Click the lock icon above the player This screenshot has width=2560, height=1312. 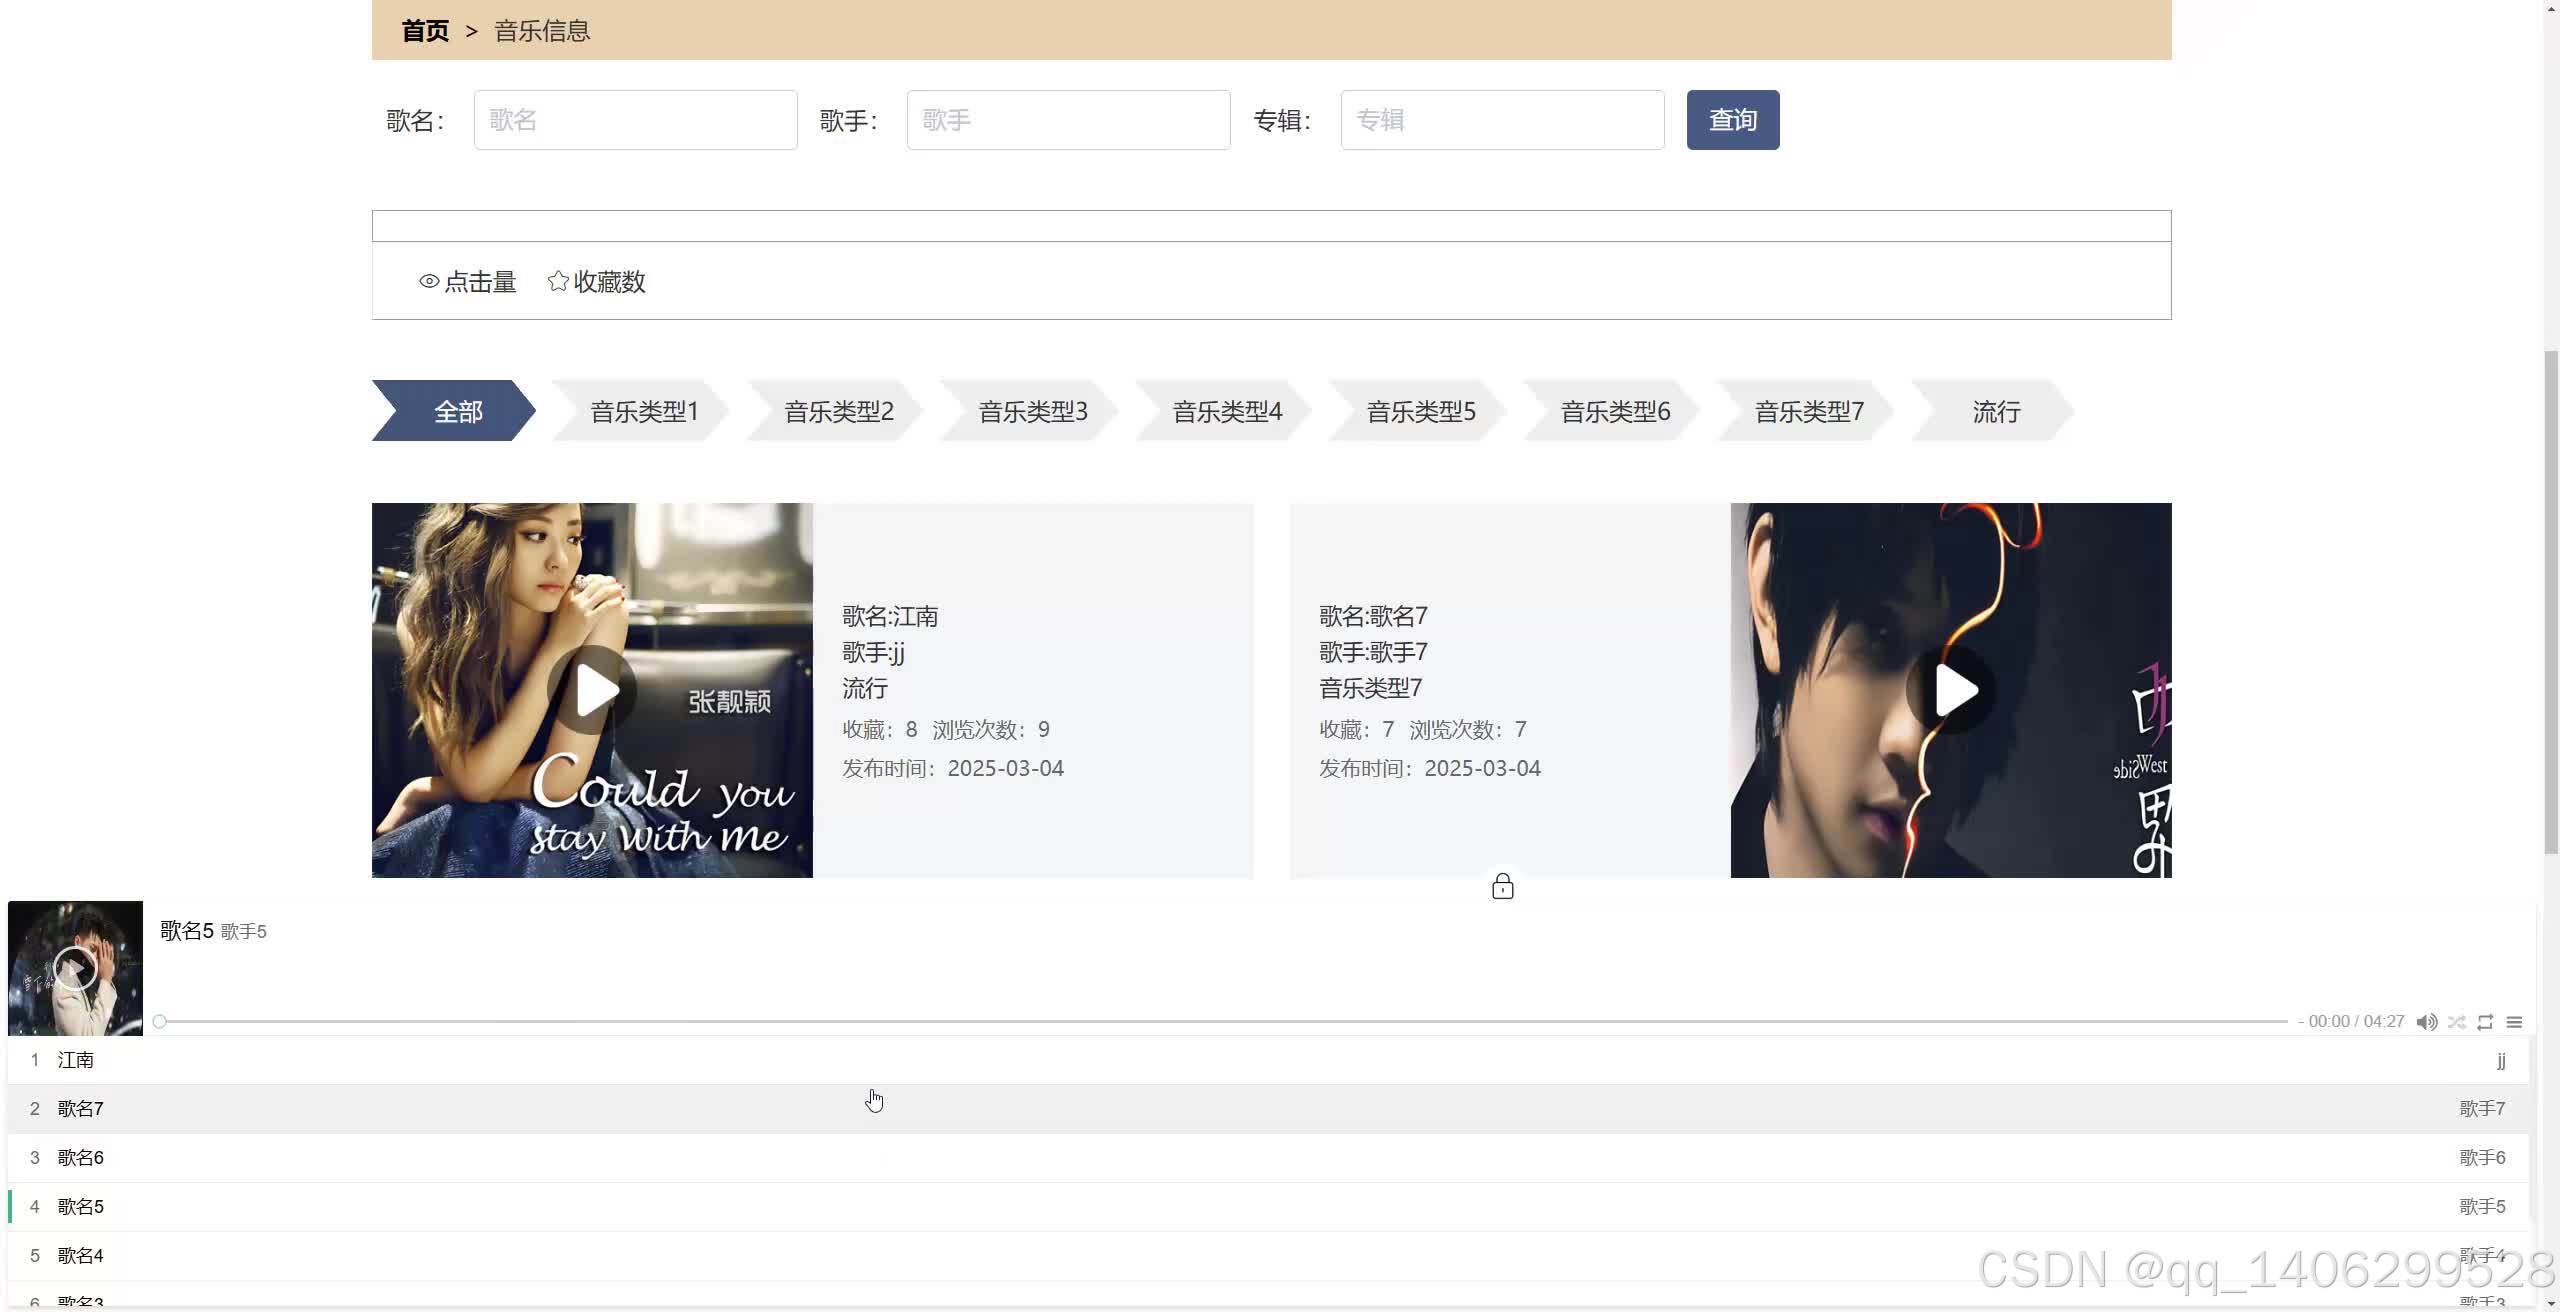tap(1502, 887)
